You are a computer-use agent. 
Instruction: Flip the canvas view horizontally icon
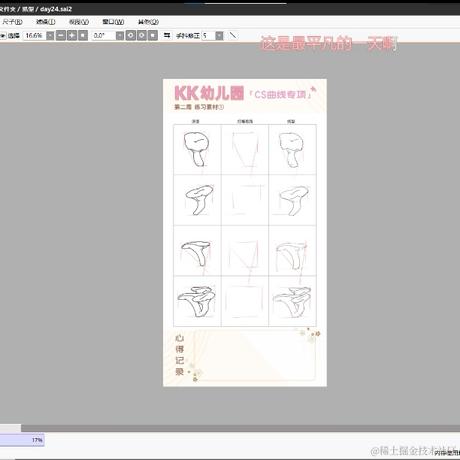pyautogui.click(x=167, y=35)
